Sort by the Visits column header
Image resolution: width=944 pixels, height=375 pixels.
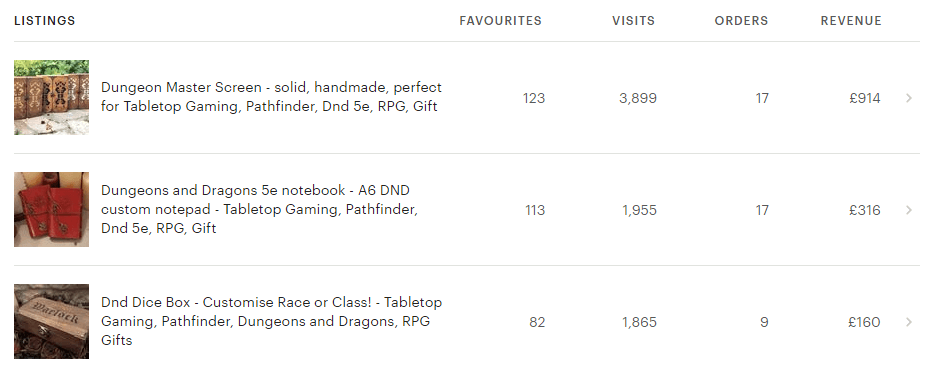click(633, 21)
